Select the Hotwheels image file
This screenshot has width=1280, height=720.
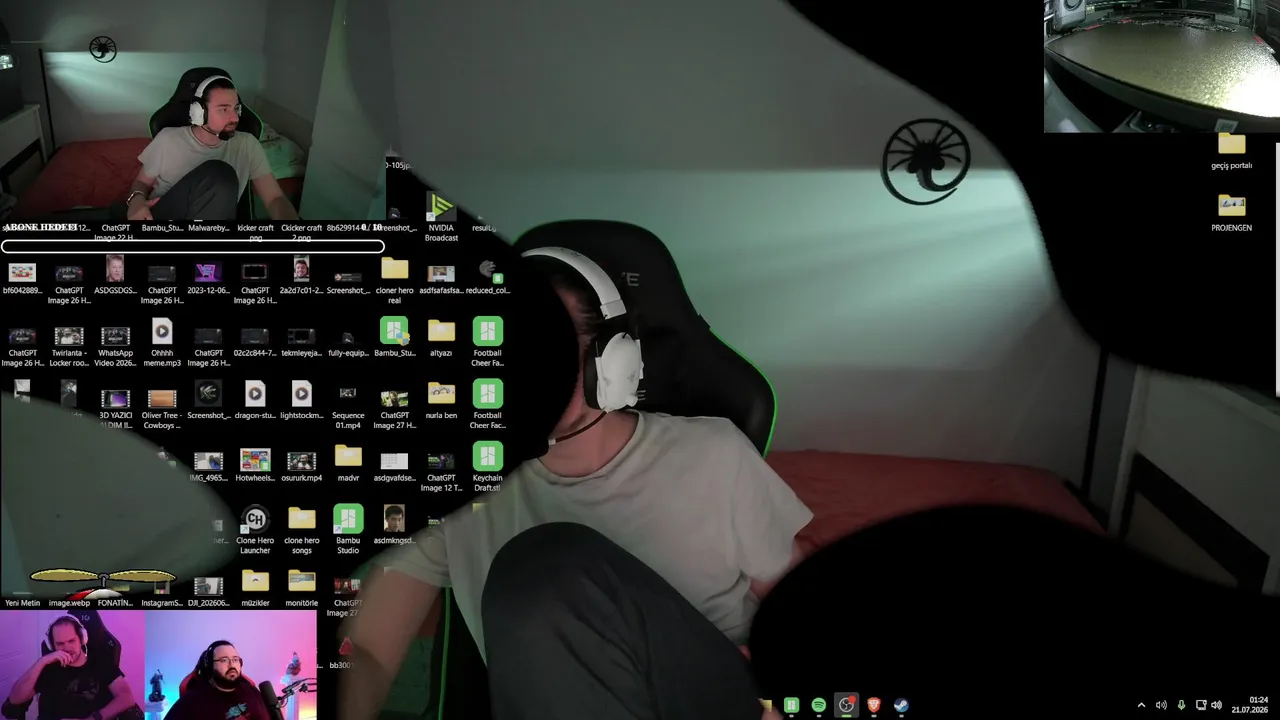coord(255,466)
